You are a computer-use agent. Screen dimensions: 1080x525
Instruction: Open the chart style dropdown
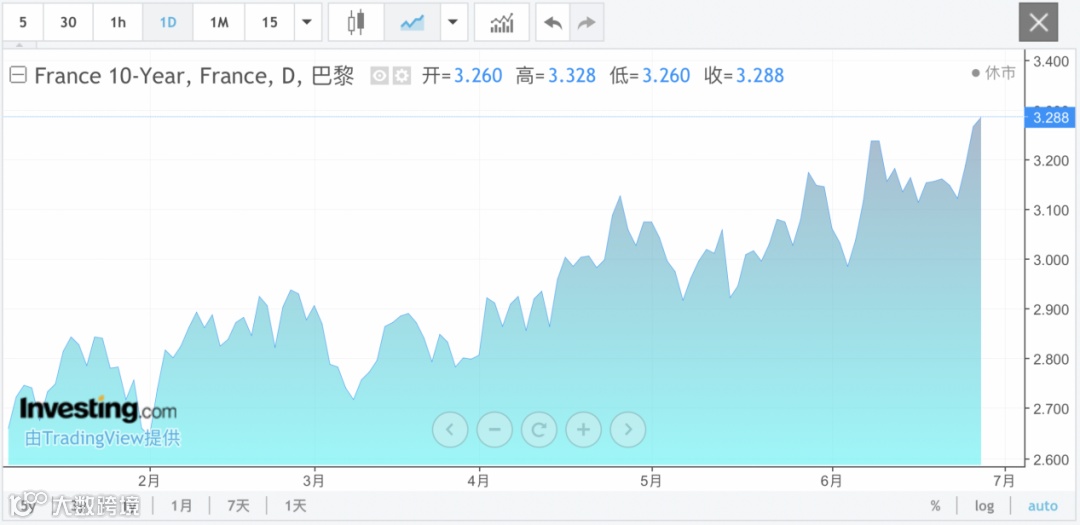(453, 22)
